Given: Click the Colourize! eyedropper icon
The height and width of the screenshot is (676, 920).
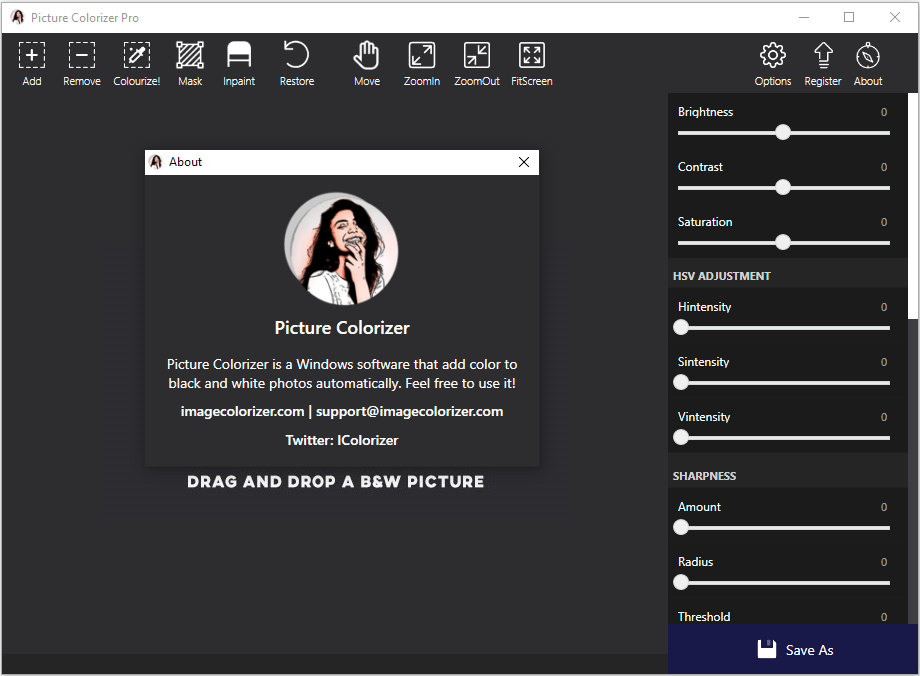Looking at the screenshot, I should tap(137, 56).
